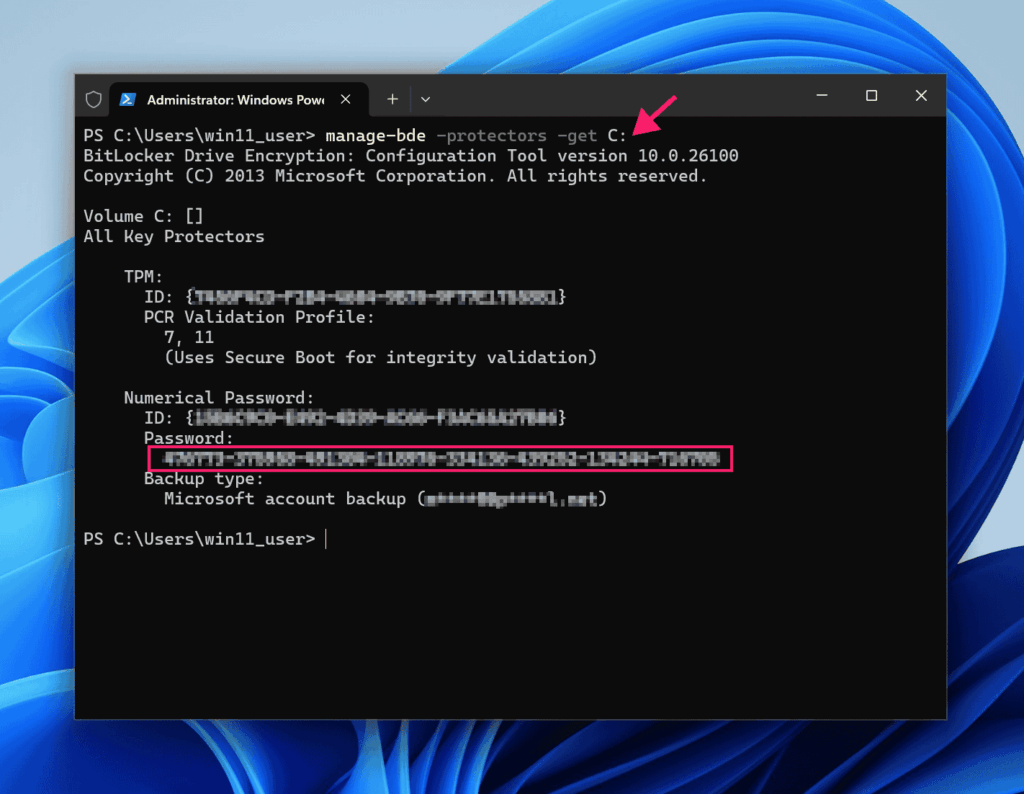Click the blurred TPM ID value

(376, 297)
